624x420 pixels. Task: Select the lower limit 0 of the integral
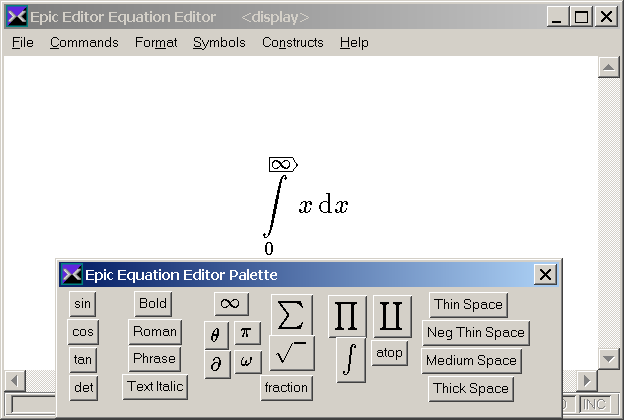(269, 249)
